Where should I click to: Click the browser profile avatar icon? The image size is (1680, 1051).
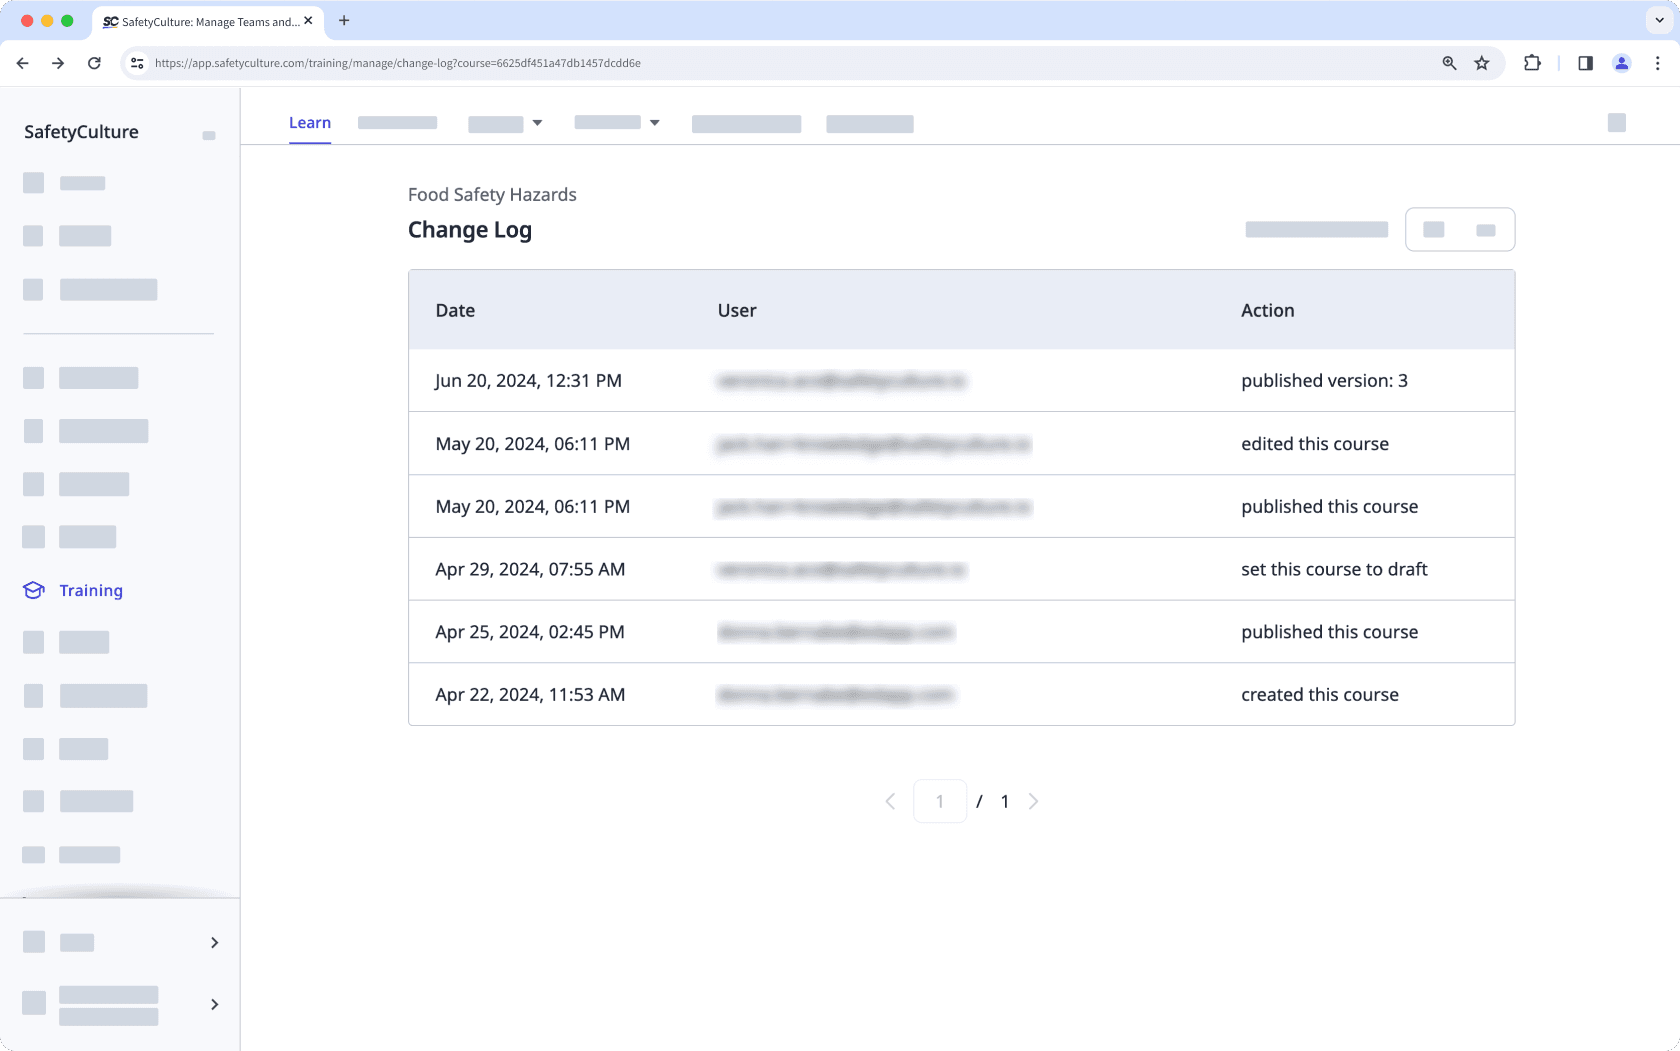pos(1621,63)
